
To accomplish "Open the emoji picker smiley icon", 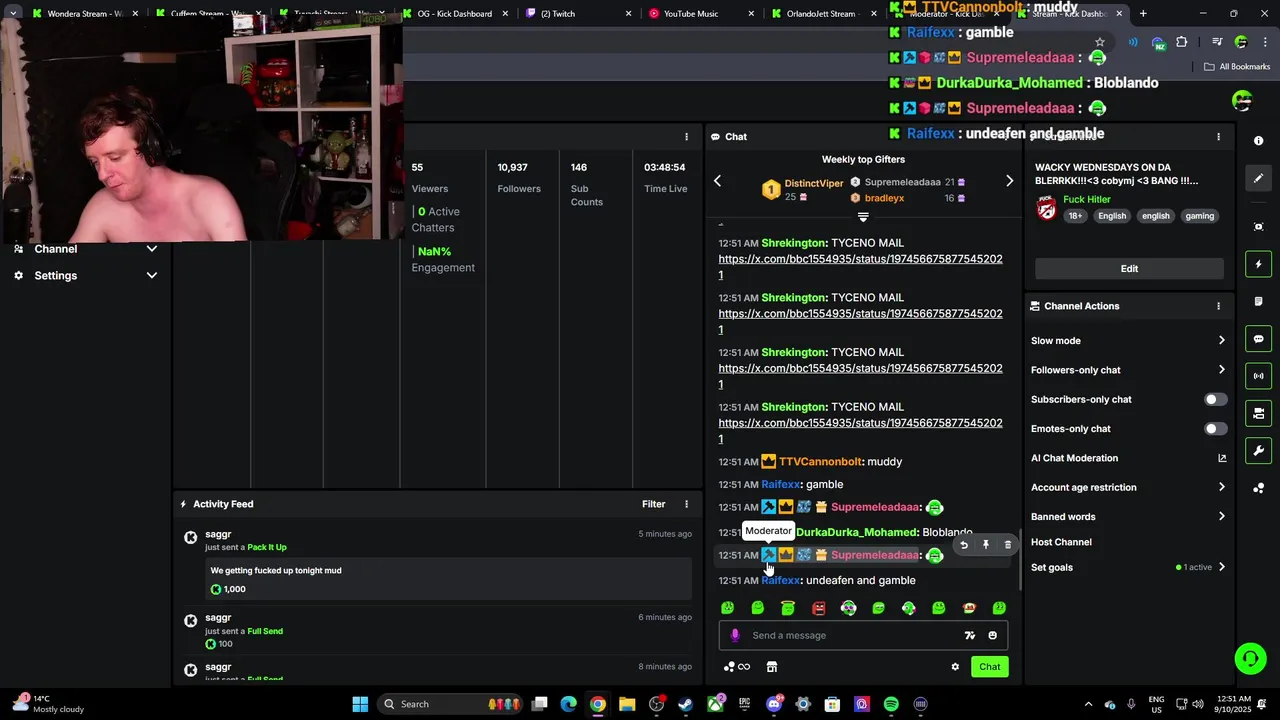I will (992, 635).
